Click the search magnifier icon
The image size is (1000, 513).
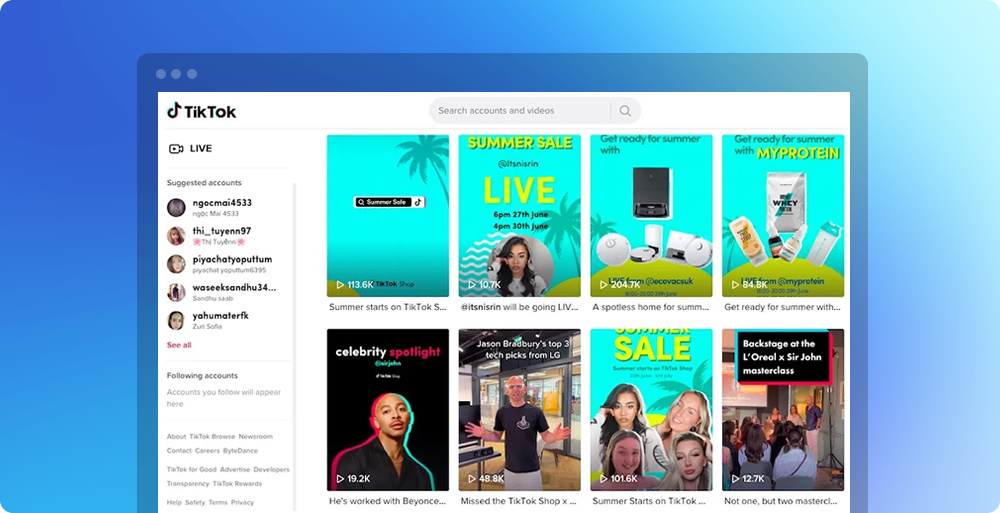pyautogui.click(x=625, y=111)
